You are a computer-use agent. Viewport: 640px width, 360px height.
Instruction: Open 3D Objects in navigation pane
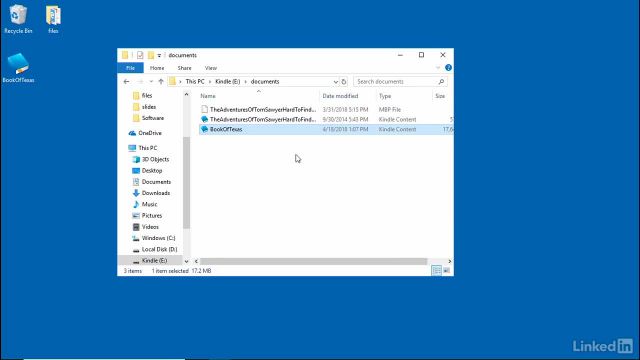155,159
